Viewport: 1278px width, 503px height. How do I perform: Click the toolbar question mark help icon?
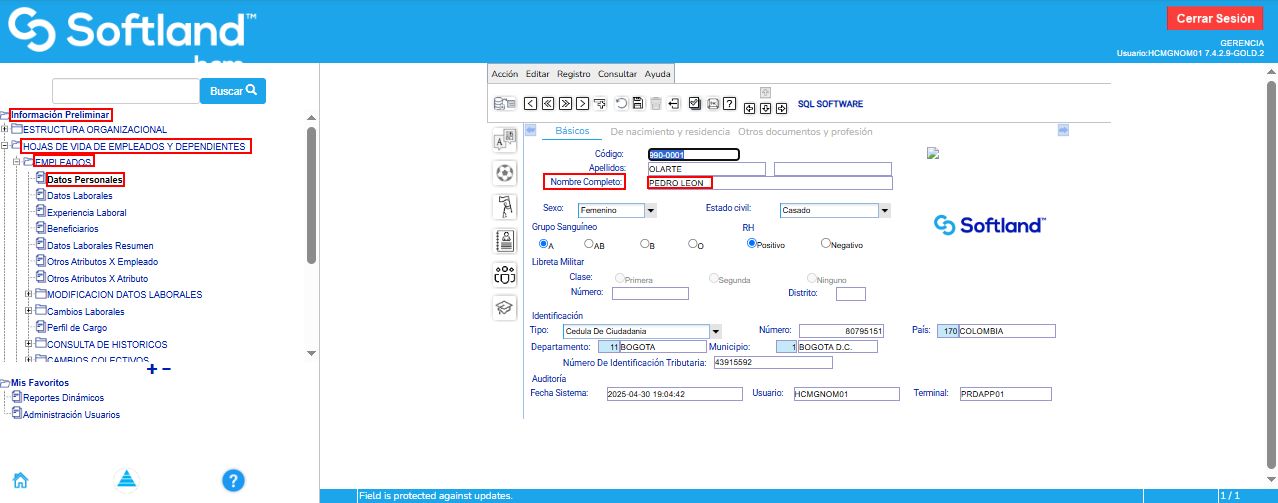[x=730, y=103]
